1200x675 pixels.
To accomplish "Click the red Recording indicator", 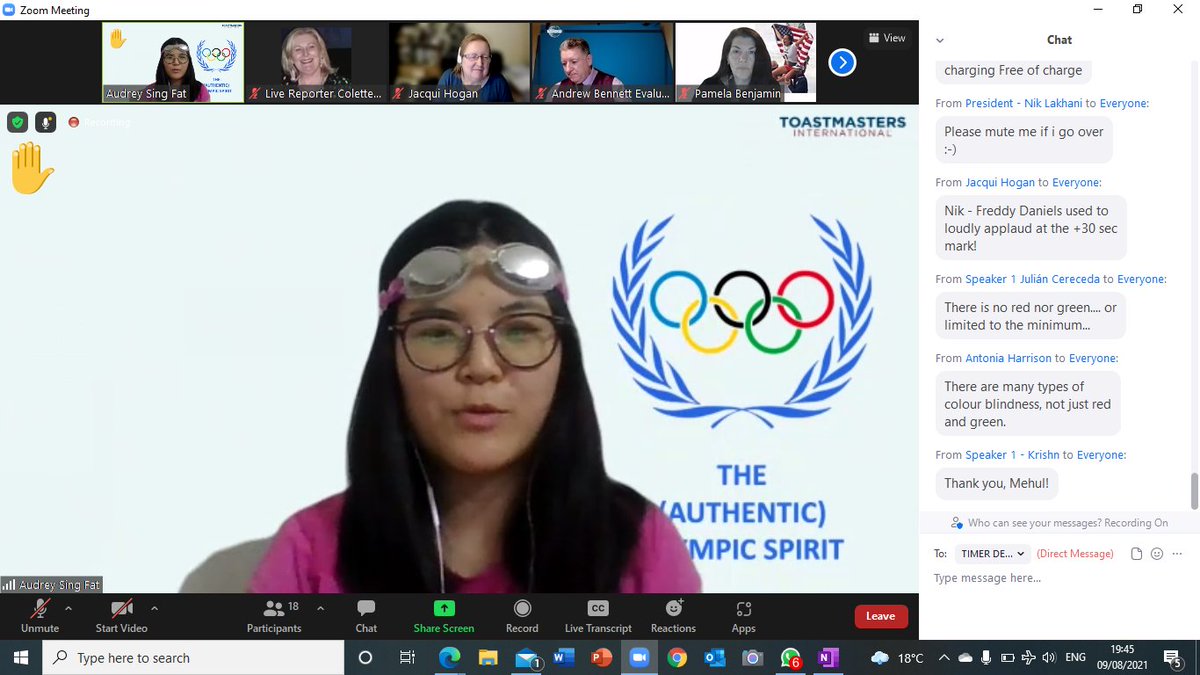I will 99,122.
